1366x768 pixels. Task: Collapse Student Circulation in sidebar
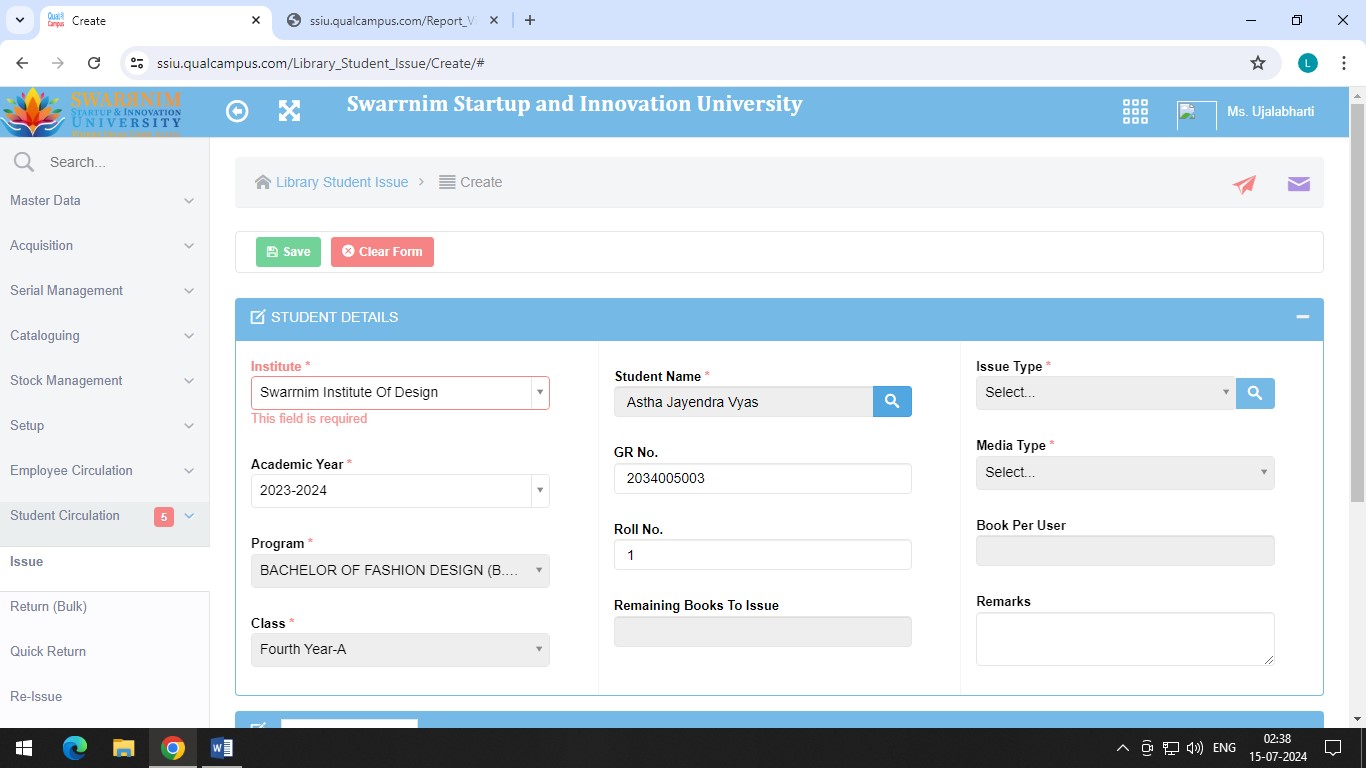pyautogui.click(x=104, y=516)
